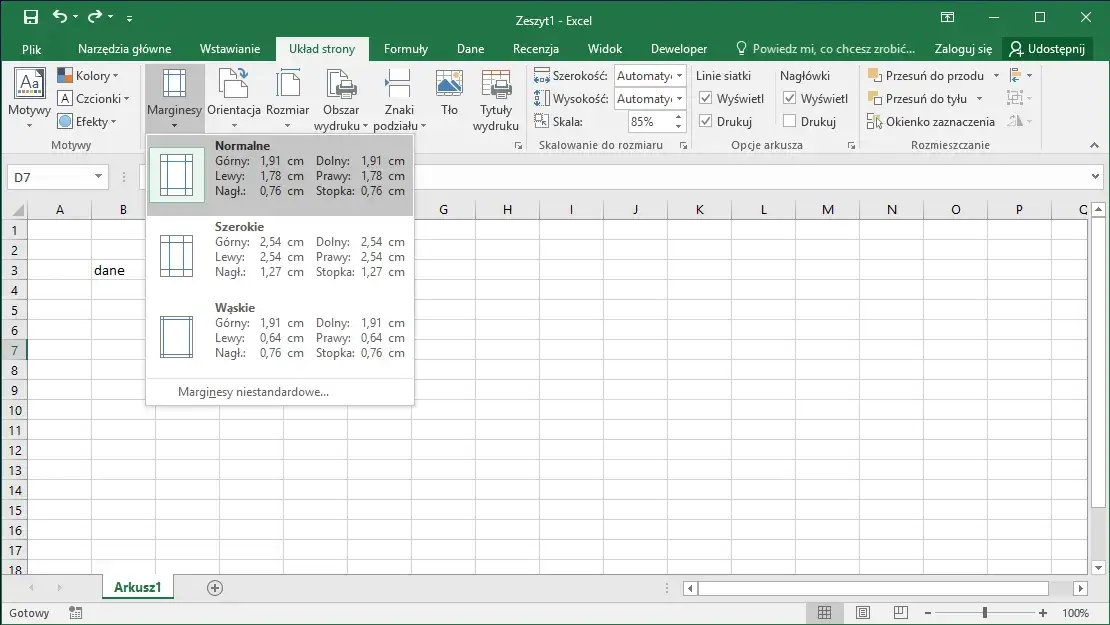
Task: Open the Motywy themes gallery
Action: (x=29, y=98)
